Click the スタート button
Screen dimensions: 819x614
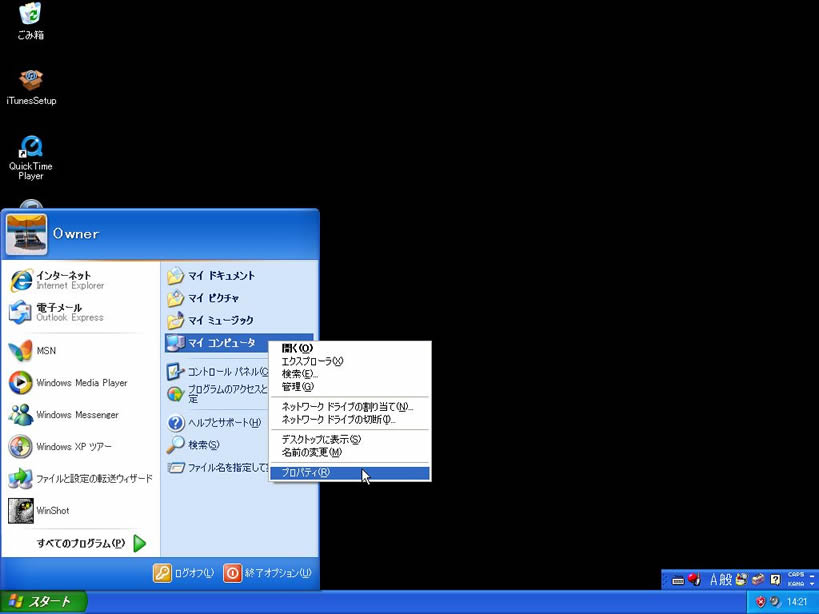(x=43, y=602)
